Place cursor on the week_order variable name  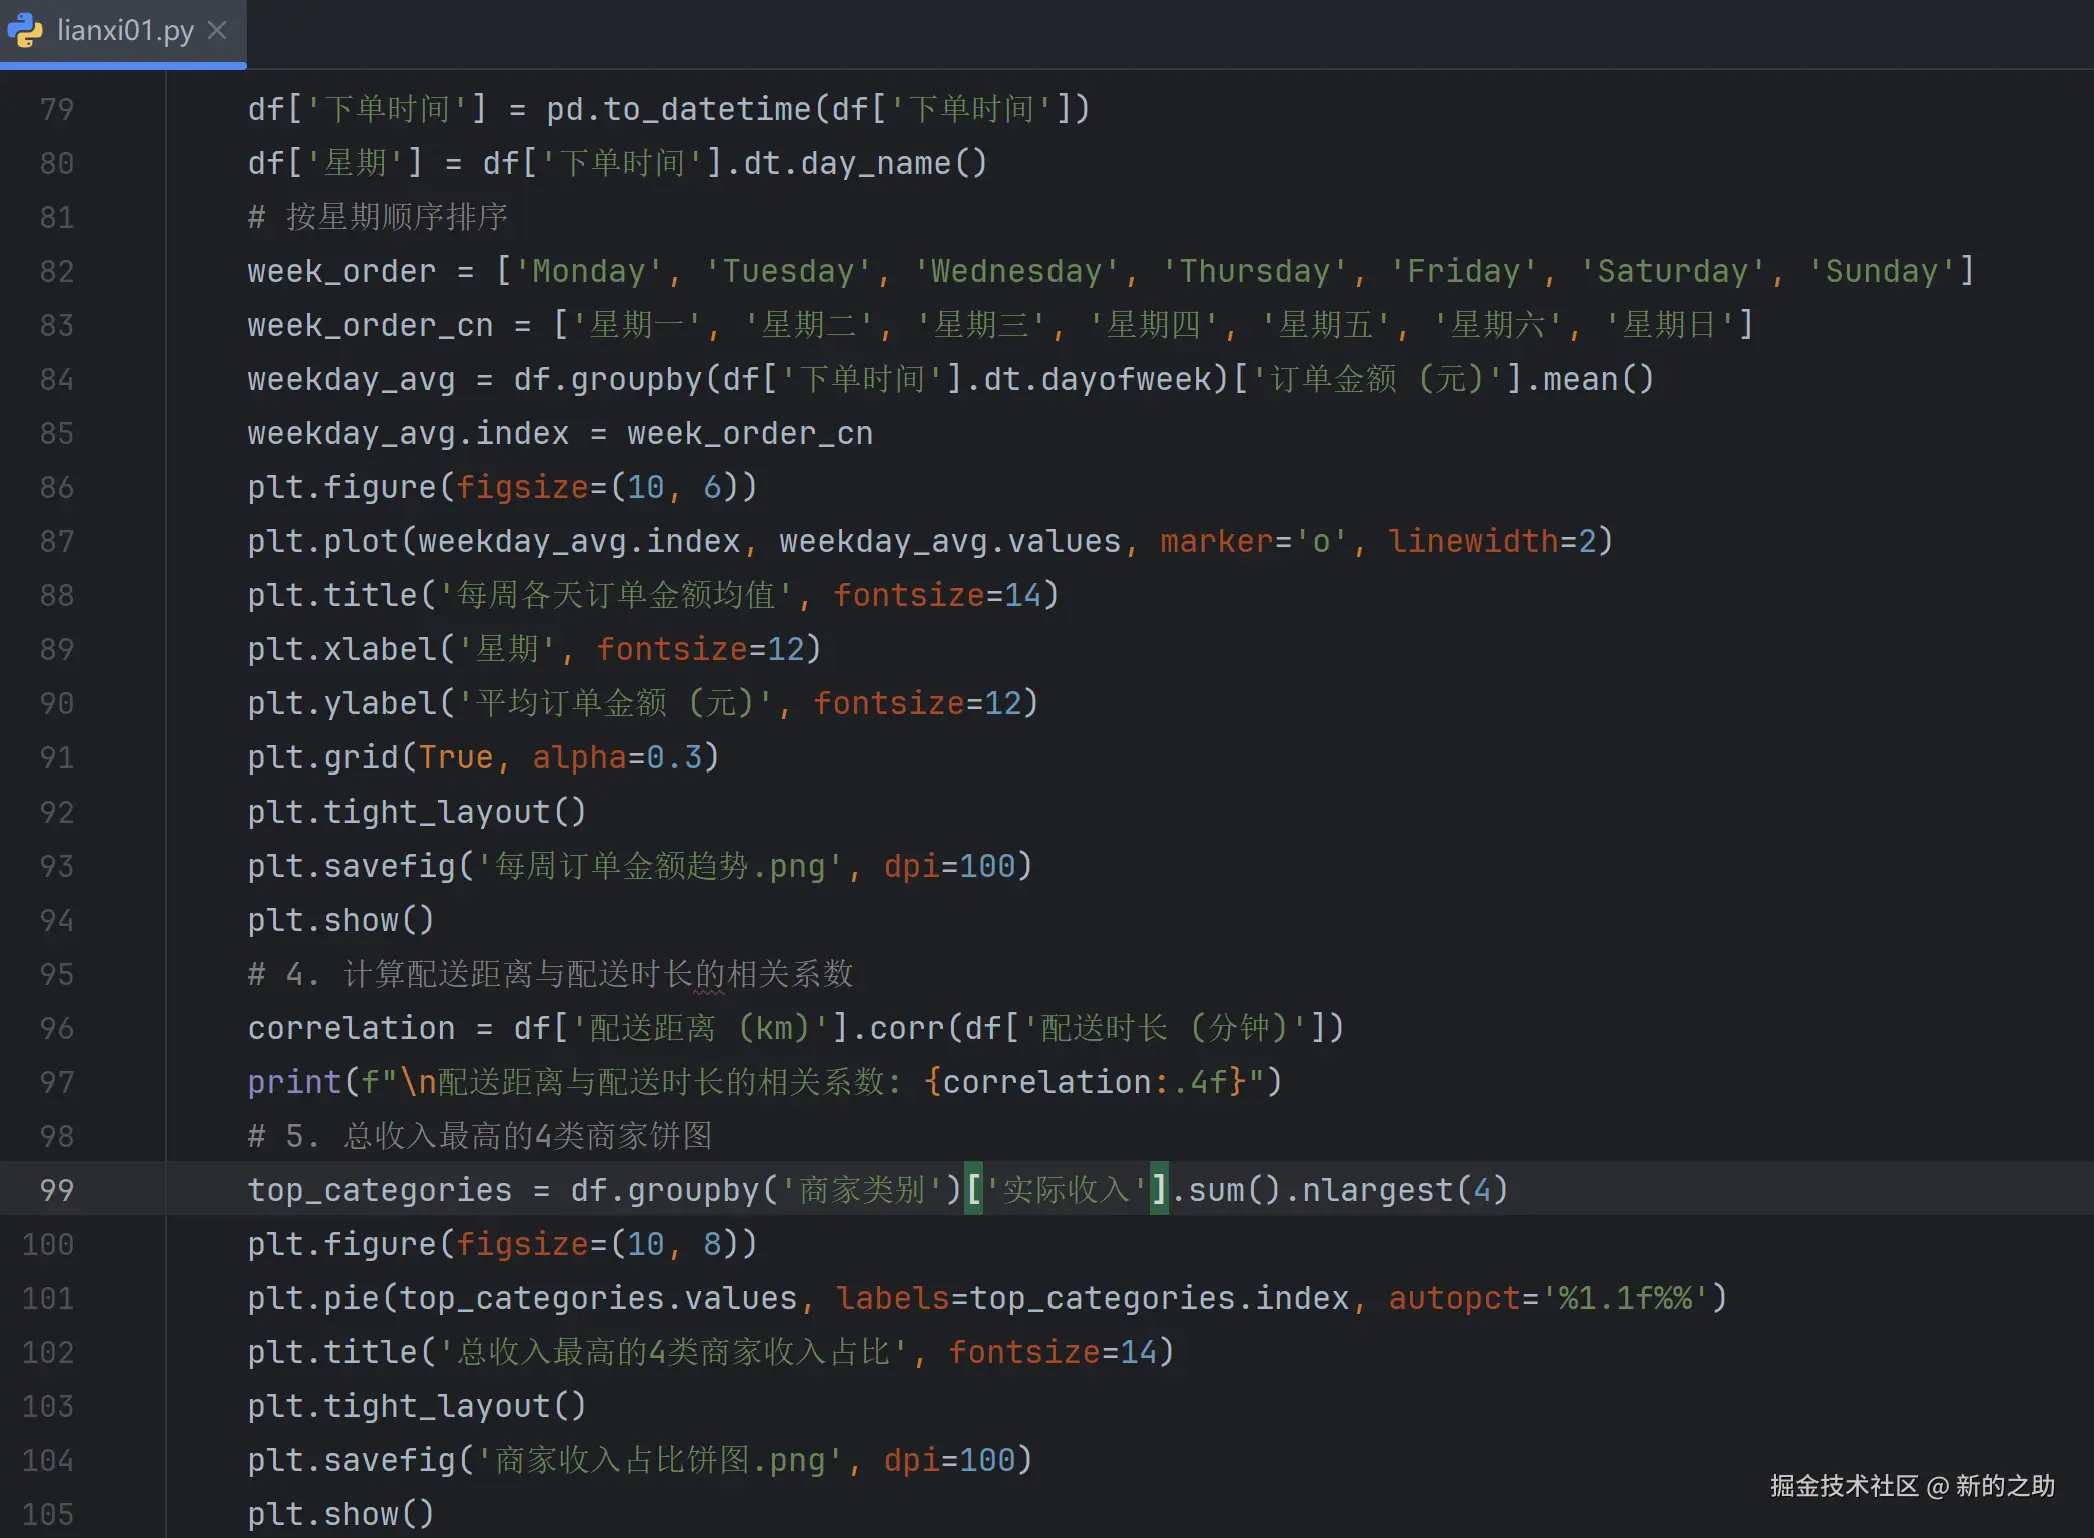pos(341,271)
